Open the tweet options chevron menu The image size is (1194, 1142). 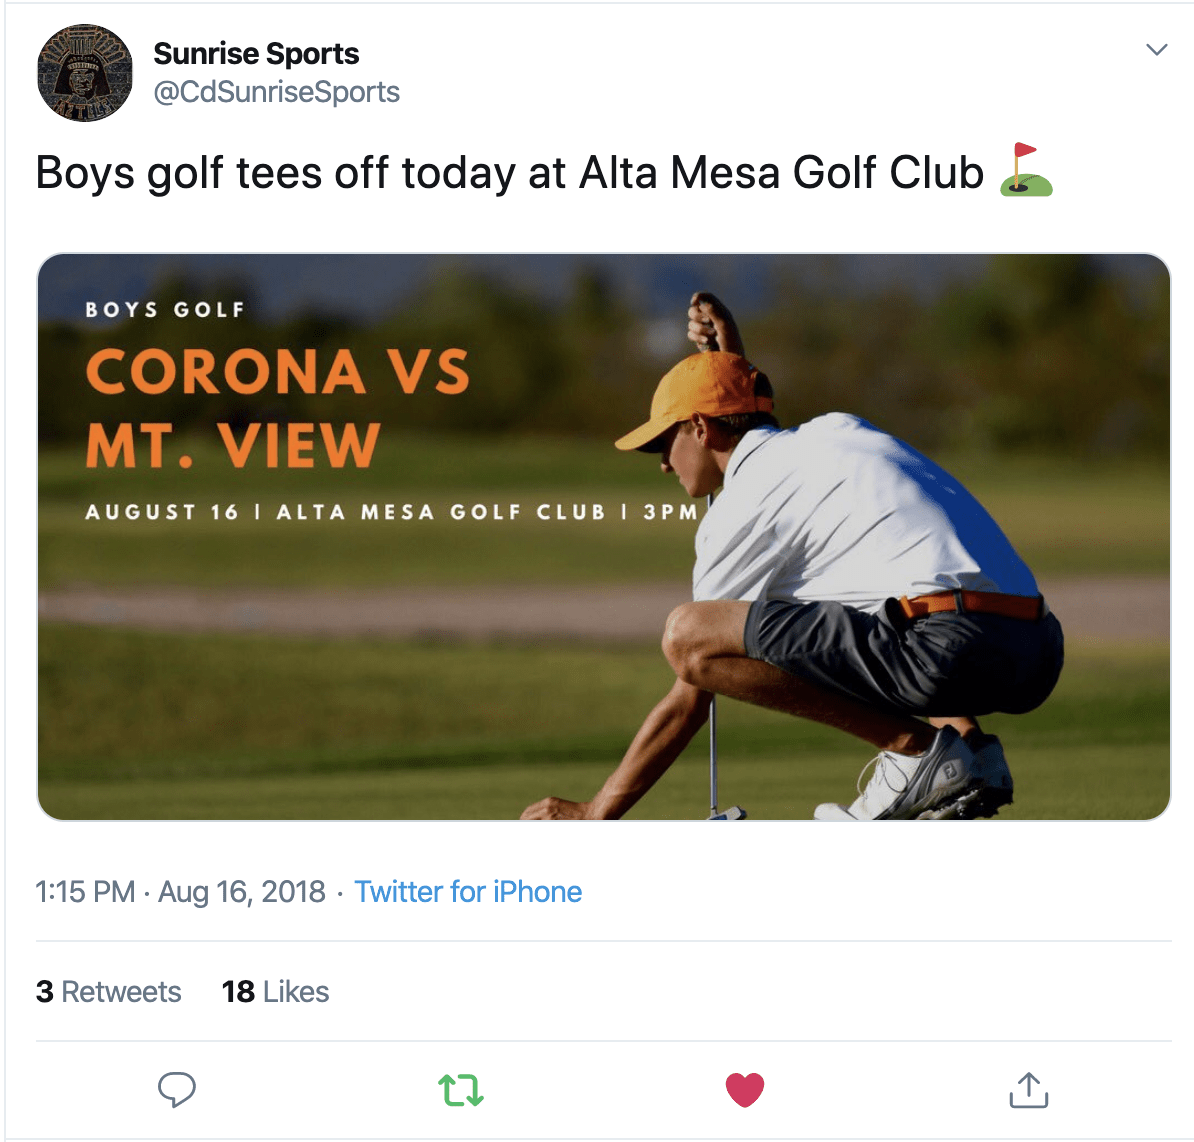coord(1157,50)
